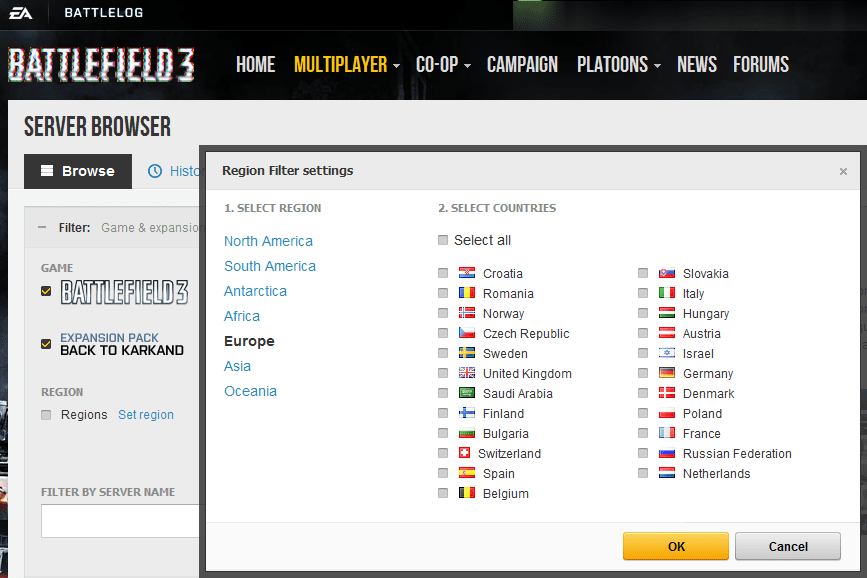The width and height of the screenshot is (867, 578).
Task: Click the Cancel button
Action: point(788,546)
